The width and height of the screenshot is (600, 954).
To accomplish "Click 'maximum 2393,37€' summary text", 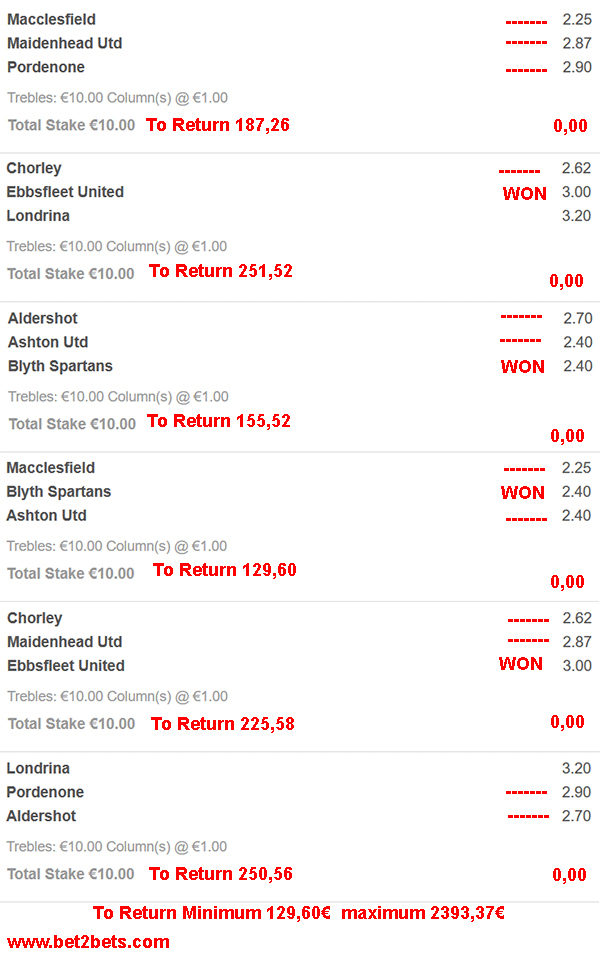I will pyautogui.click(x=423, y=913).
